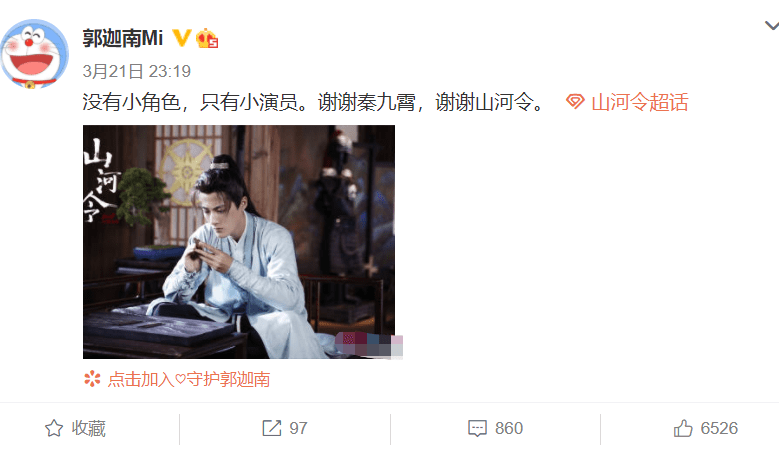
Task: Click the comment speech bubble icon
Action: [x=477, y=428]
